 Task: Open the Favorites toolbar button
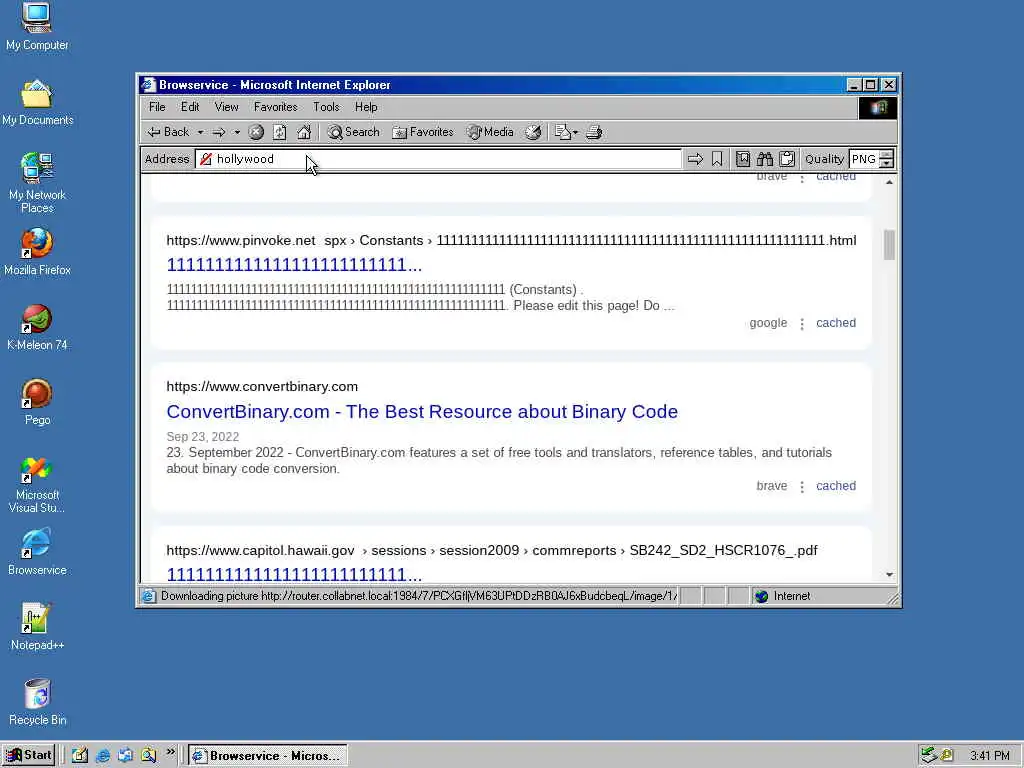[423, 132]
